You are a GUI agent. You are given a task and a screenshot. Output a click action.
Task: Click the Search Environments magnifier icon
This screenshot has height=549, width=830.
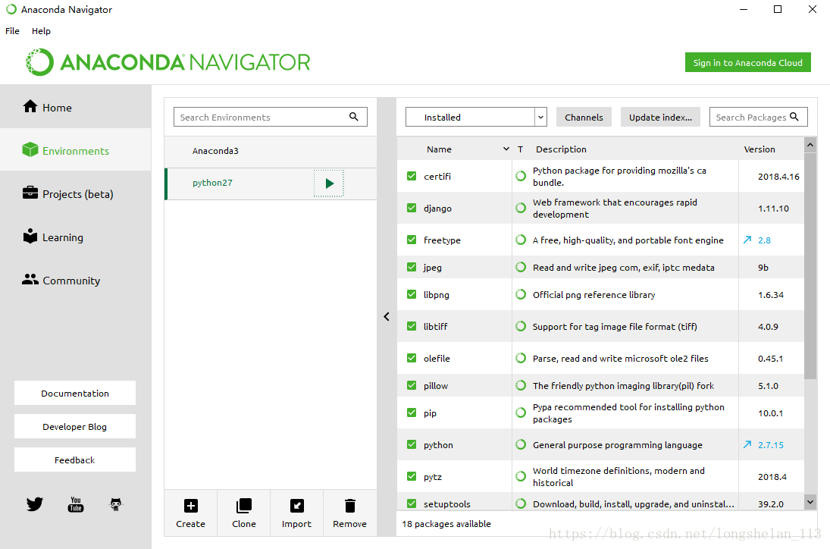(354, 116)
